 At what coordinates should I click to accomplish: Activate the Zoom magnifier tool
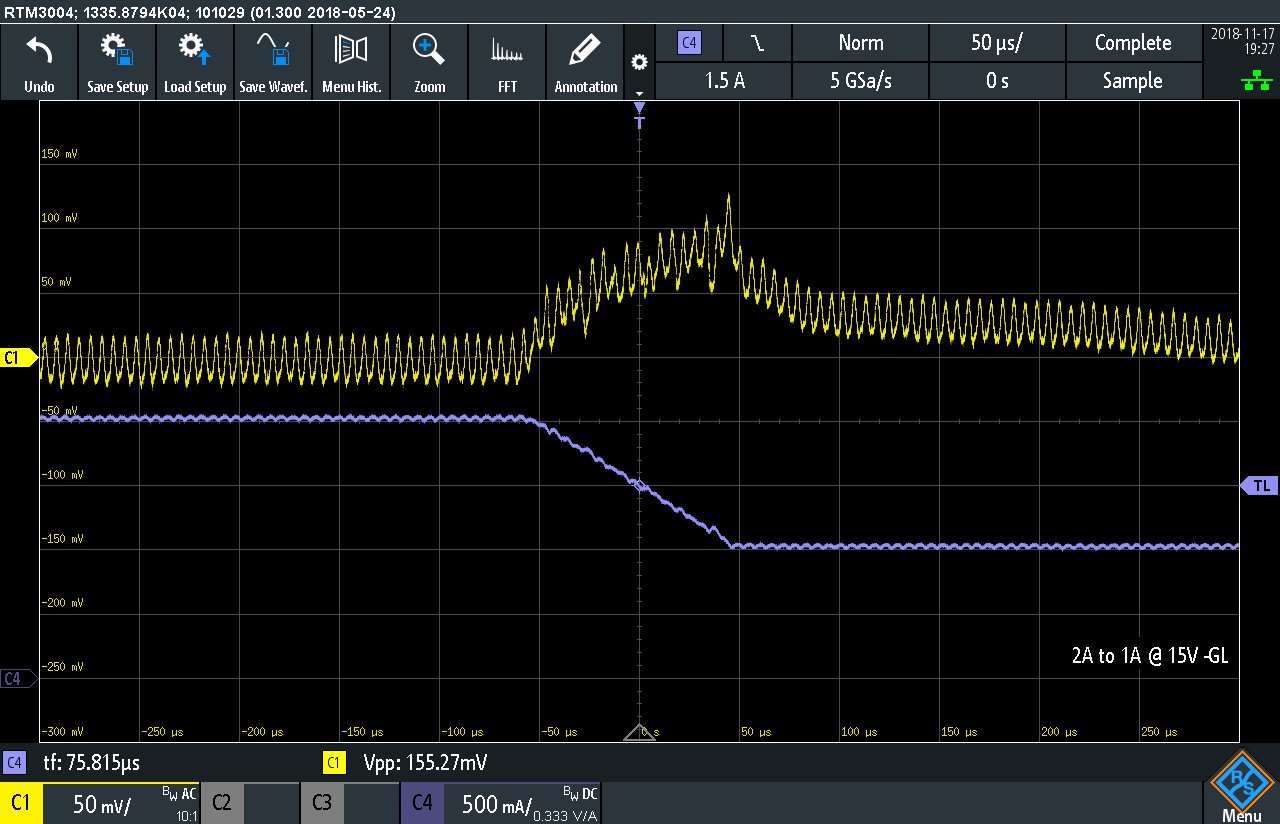click(429, 62)
